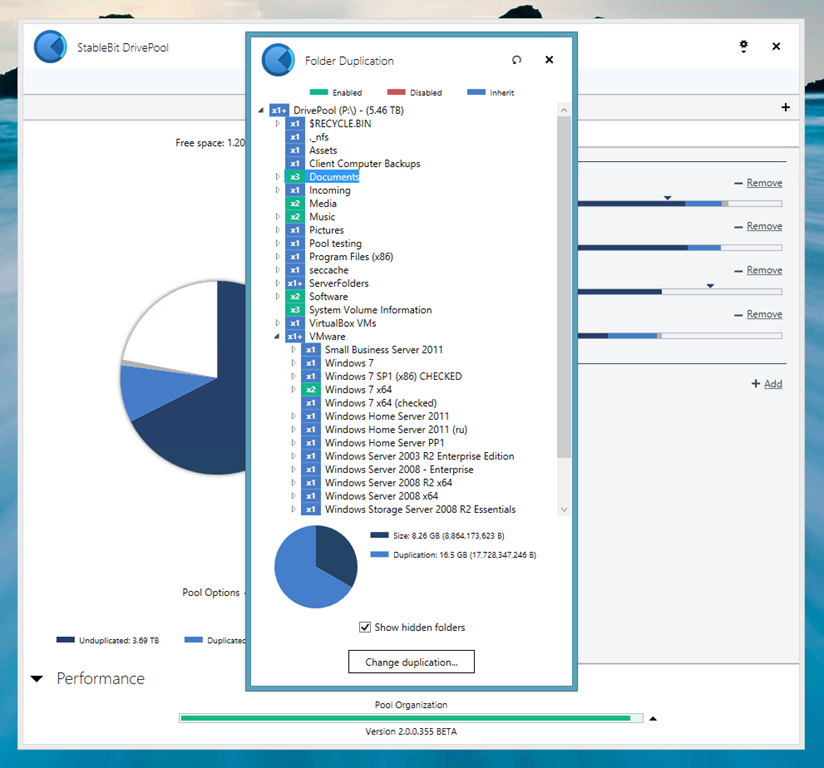The height and width of the screenshot is (768, 824).
Task: Click the x1 badge beside Pool testing
Action: pyautogui.click(x=295, y=243)
